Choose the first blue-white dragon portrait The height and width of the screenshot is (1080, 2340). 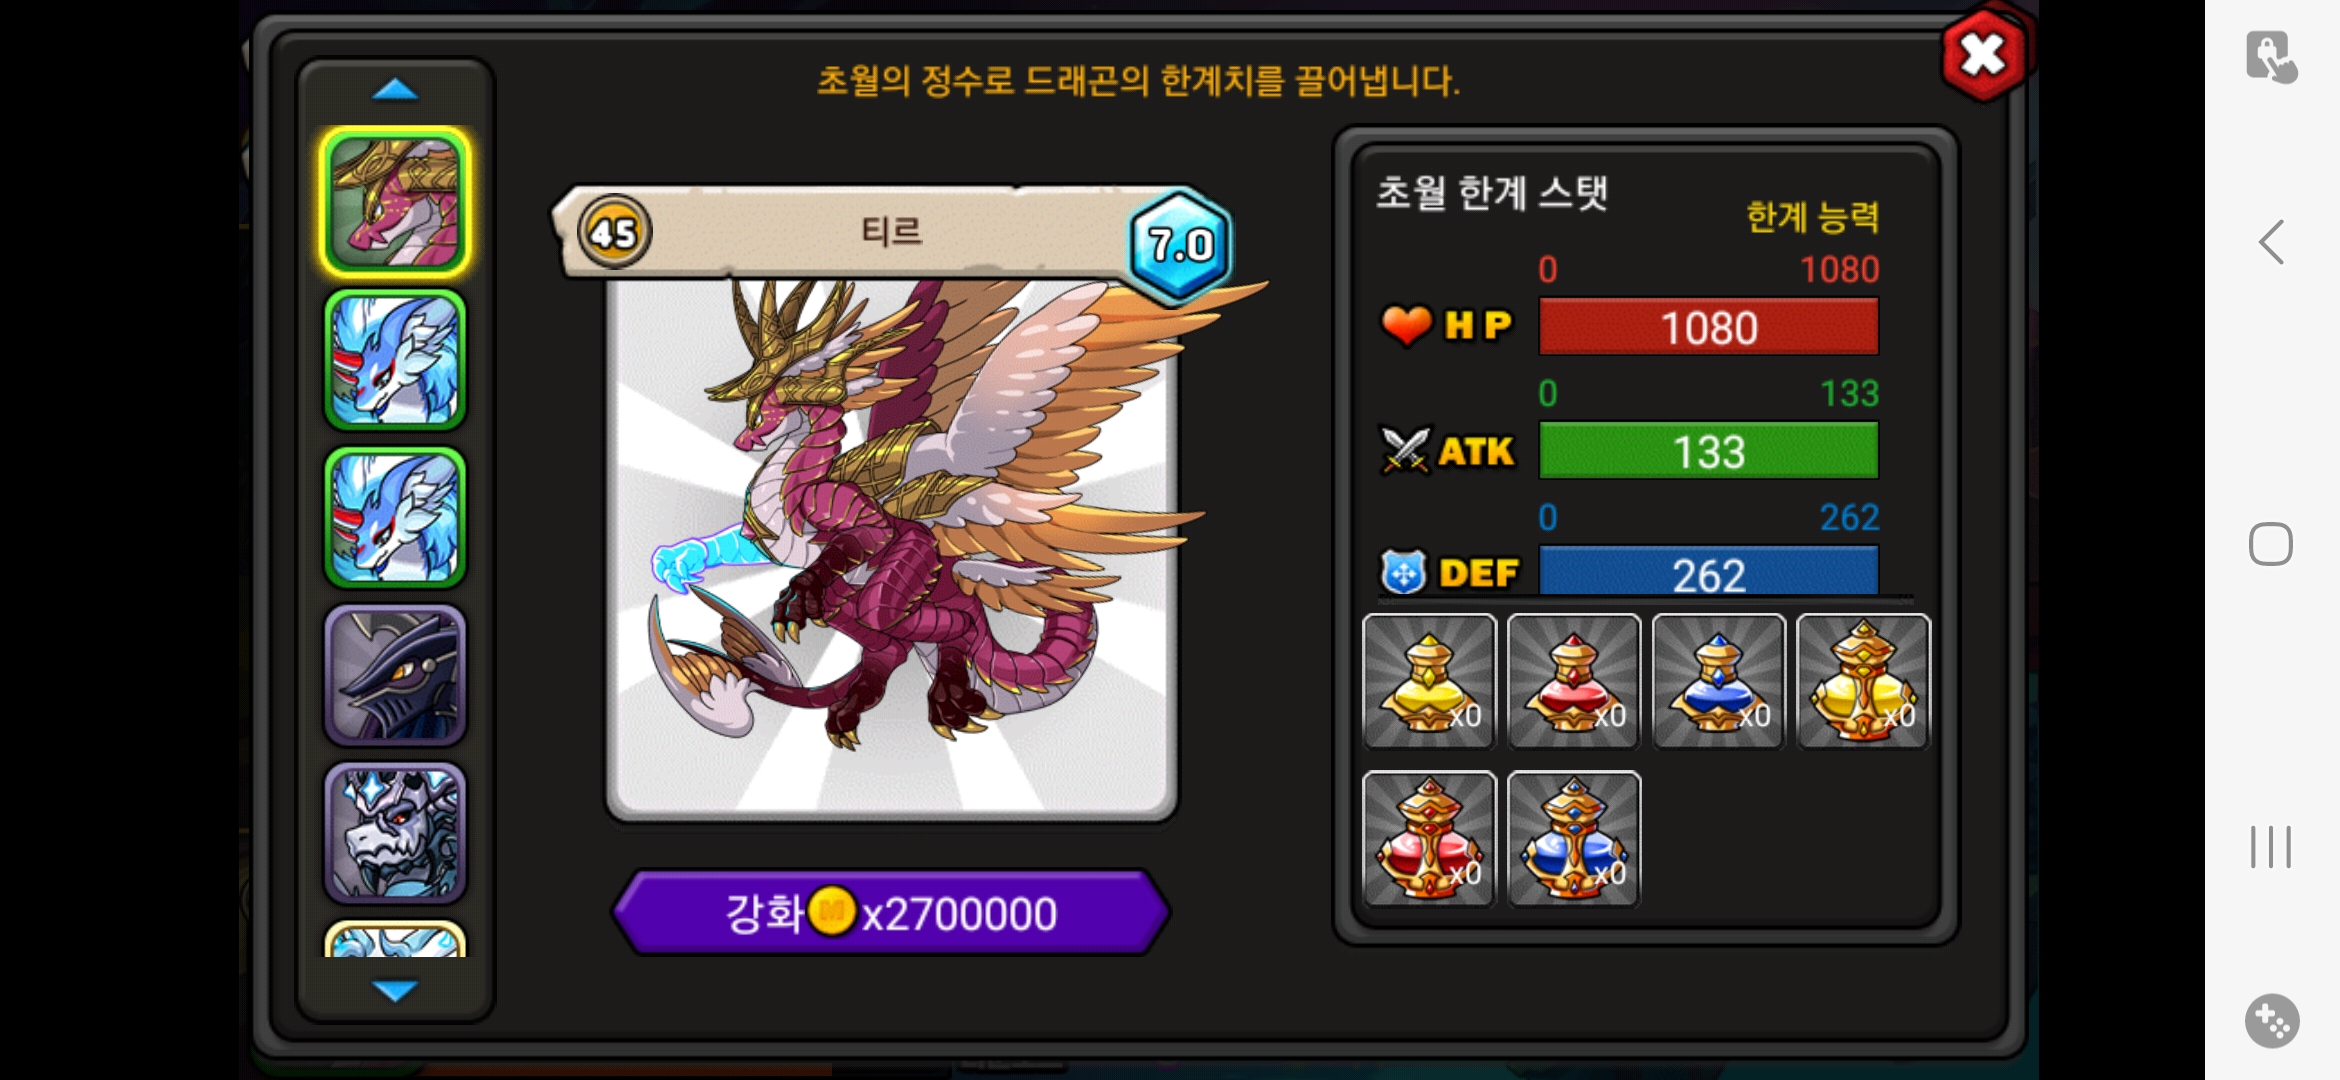(x=395, y=360)
